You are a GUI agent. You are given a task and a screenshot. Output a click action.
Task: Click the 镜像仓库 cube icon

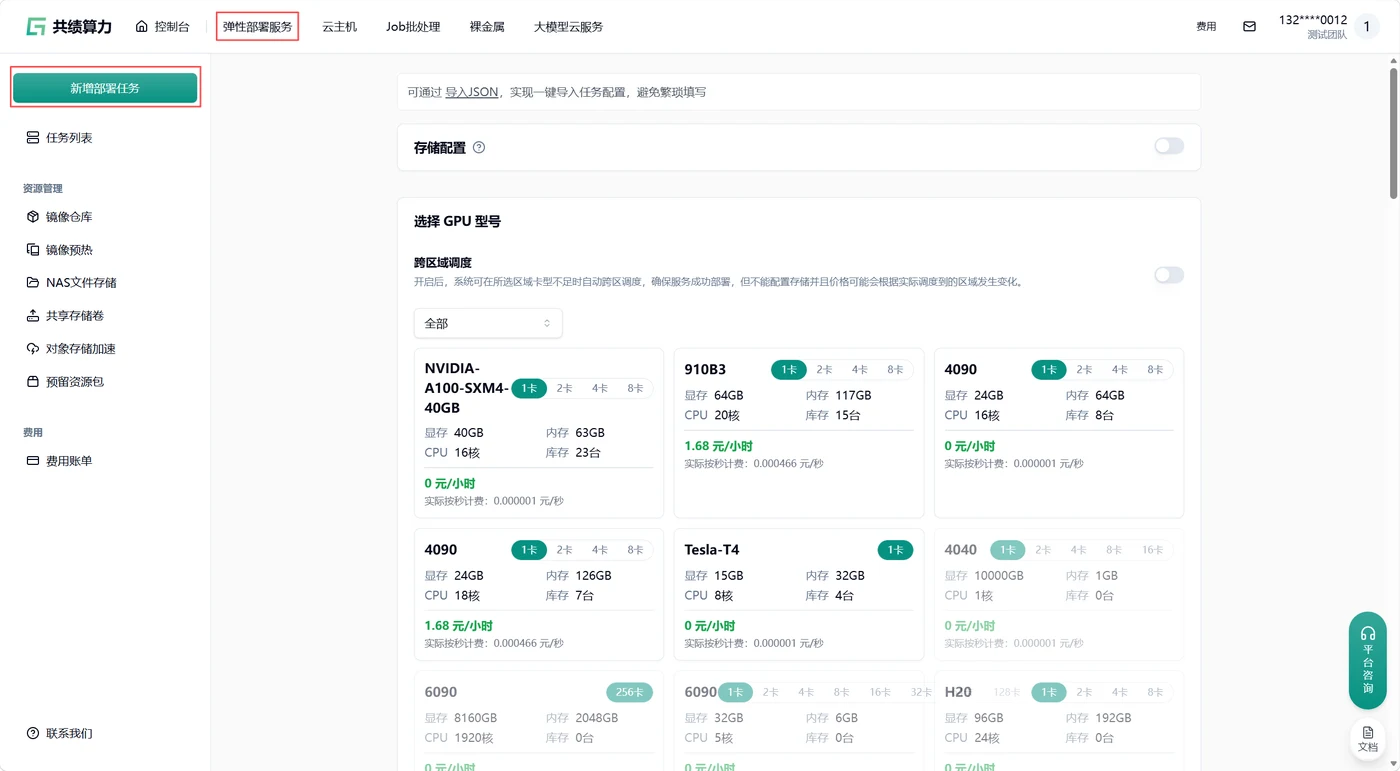pos(33,217)
